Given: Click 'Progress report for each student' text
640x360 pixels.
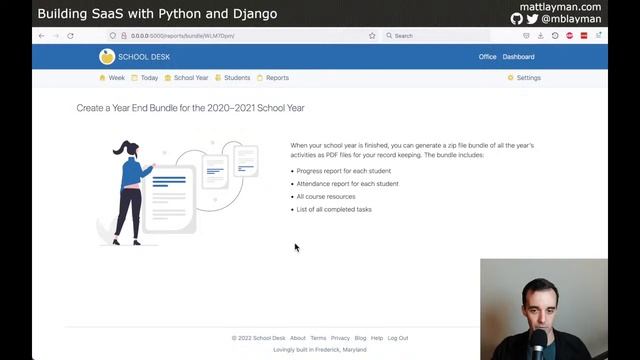Looking at the screenshot, I should point(344,171).
